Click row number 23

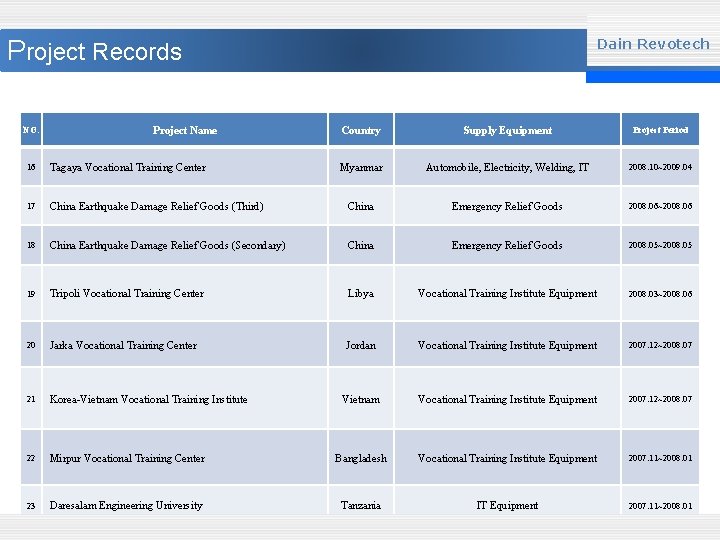(31, 506)
